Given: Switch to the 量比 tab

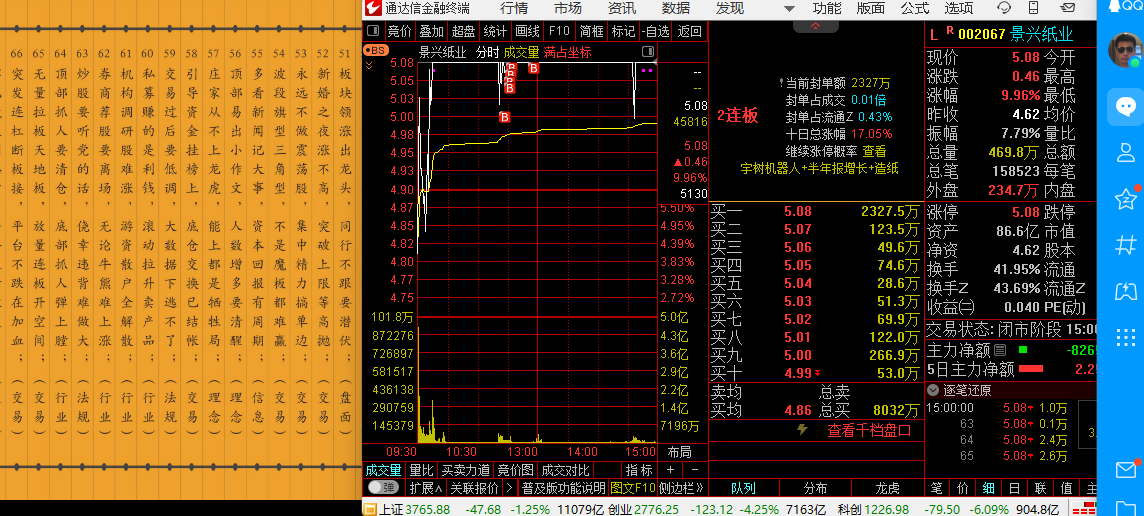Looking at the screenshot, I should coord(421,470).
